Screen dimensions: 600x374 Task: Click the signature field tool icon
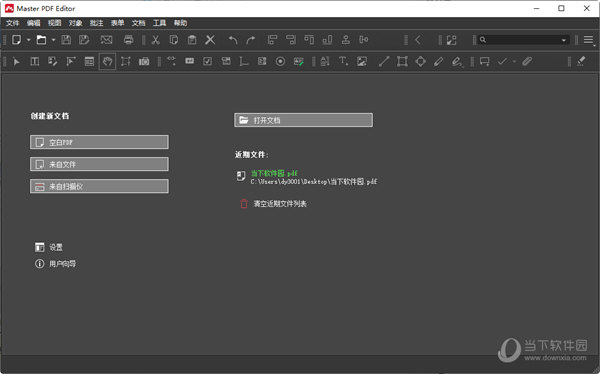coord(298,62)
